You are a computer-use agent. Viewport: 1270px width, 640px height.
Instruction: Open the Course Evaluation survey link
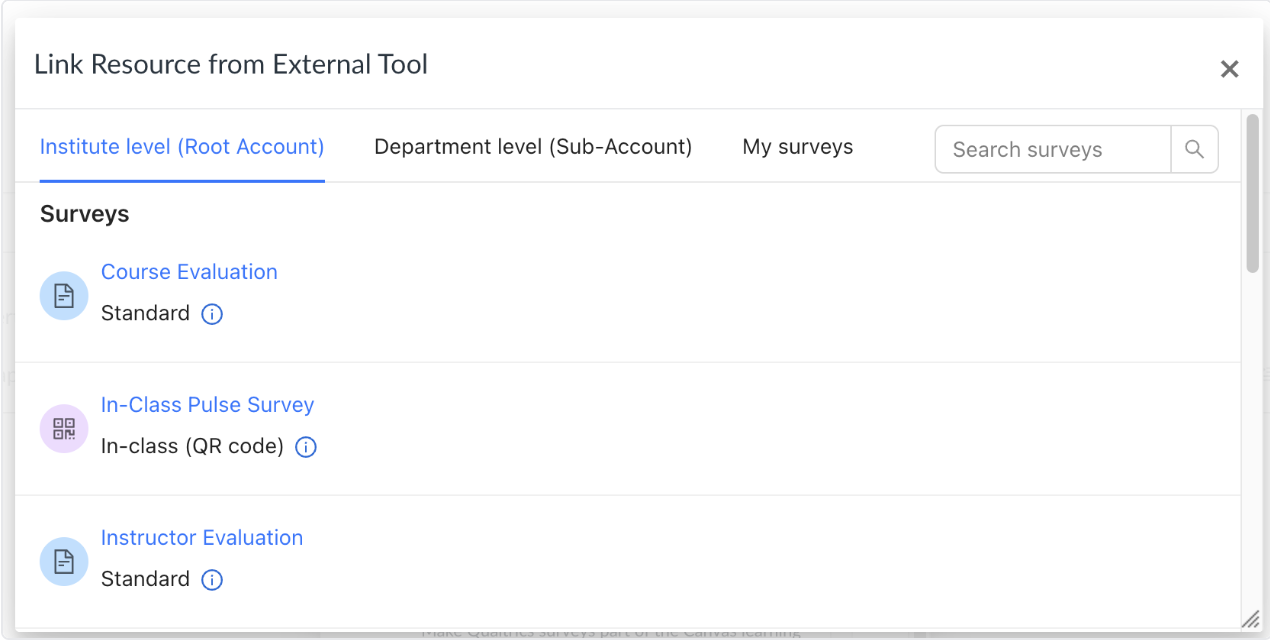[189, 272]
